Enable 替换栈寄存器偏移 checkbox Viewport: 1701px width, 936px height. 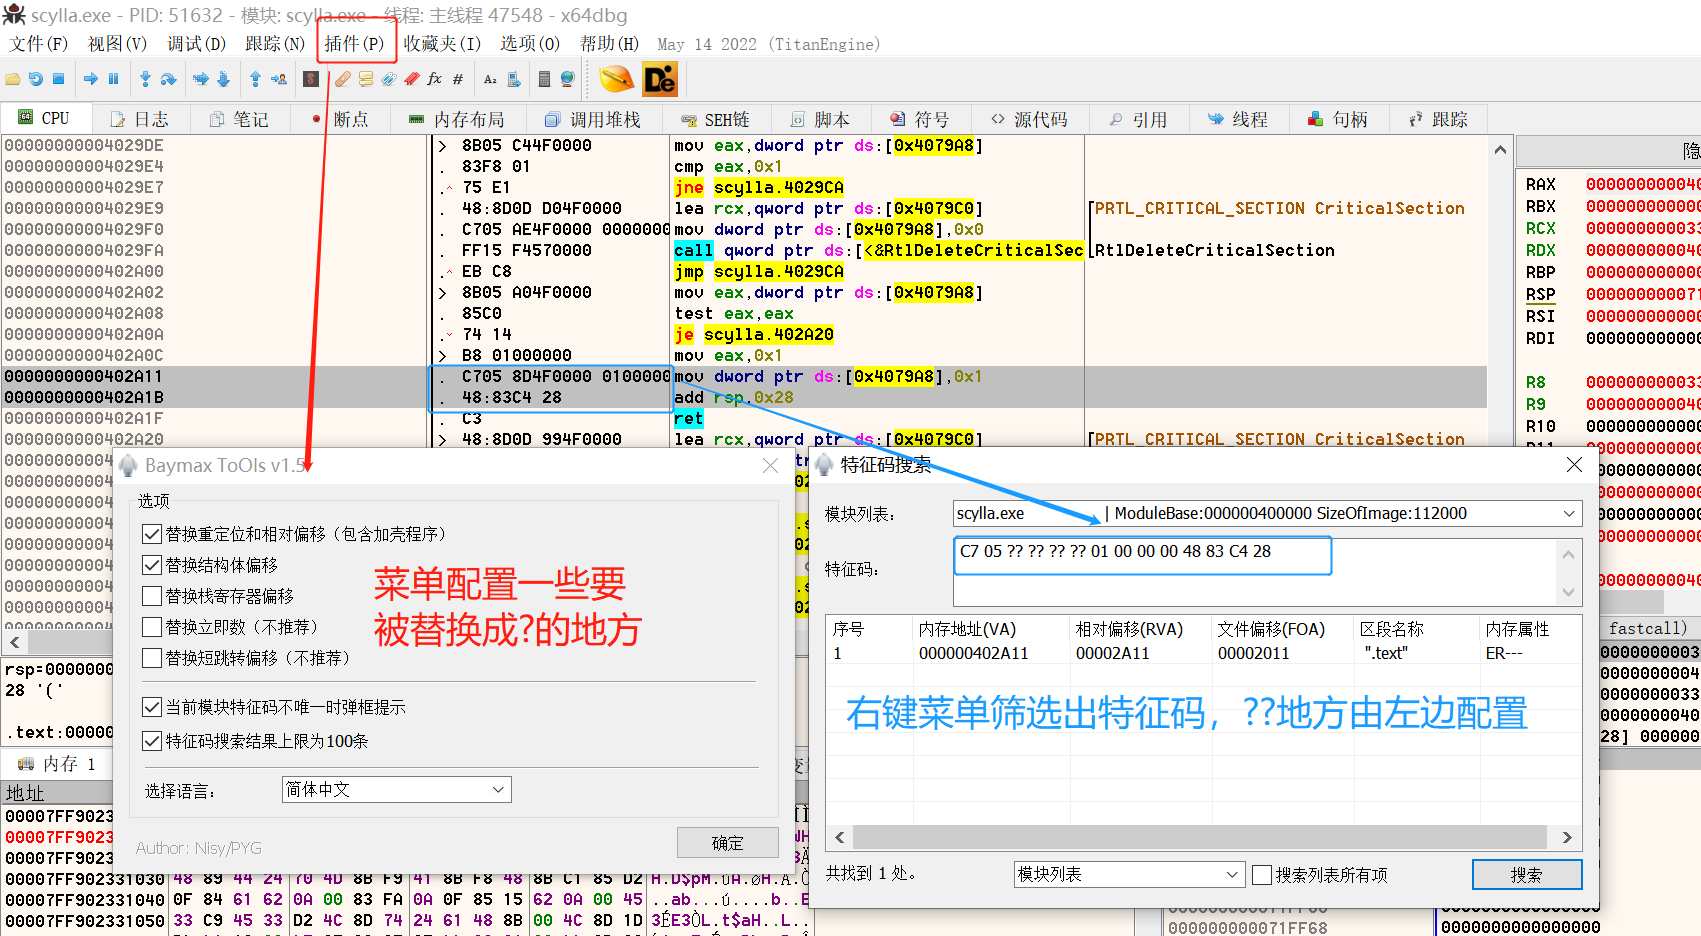pyautogui.click(x=152, y=596)
